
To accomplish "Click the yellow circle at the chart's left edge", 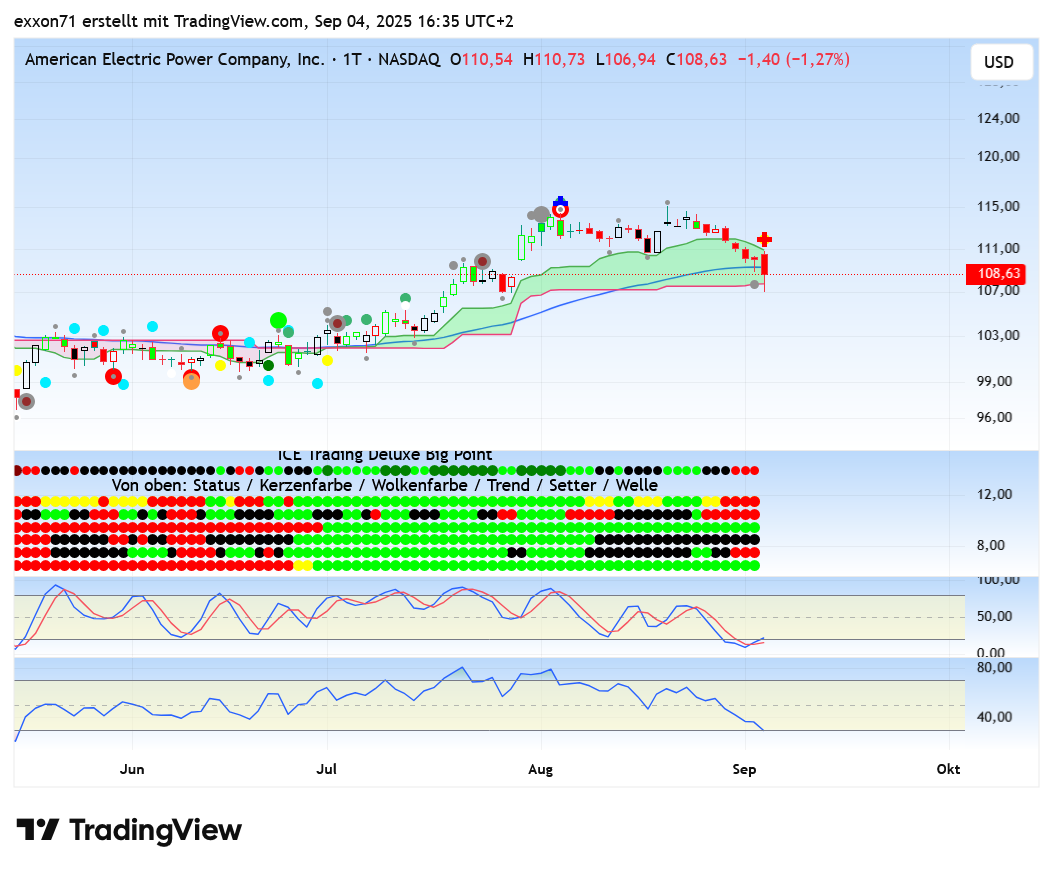I will pyautogui.click(x=17, y=370).
